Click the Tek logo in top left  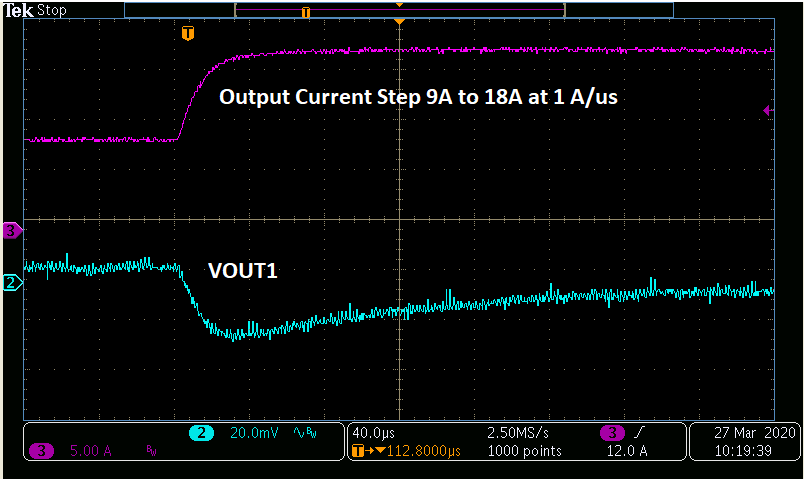click(x=18, y=10)
